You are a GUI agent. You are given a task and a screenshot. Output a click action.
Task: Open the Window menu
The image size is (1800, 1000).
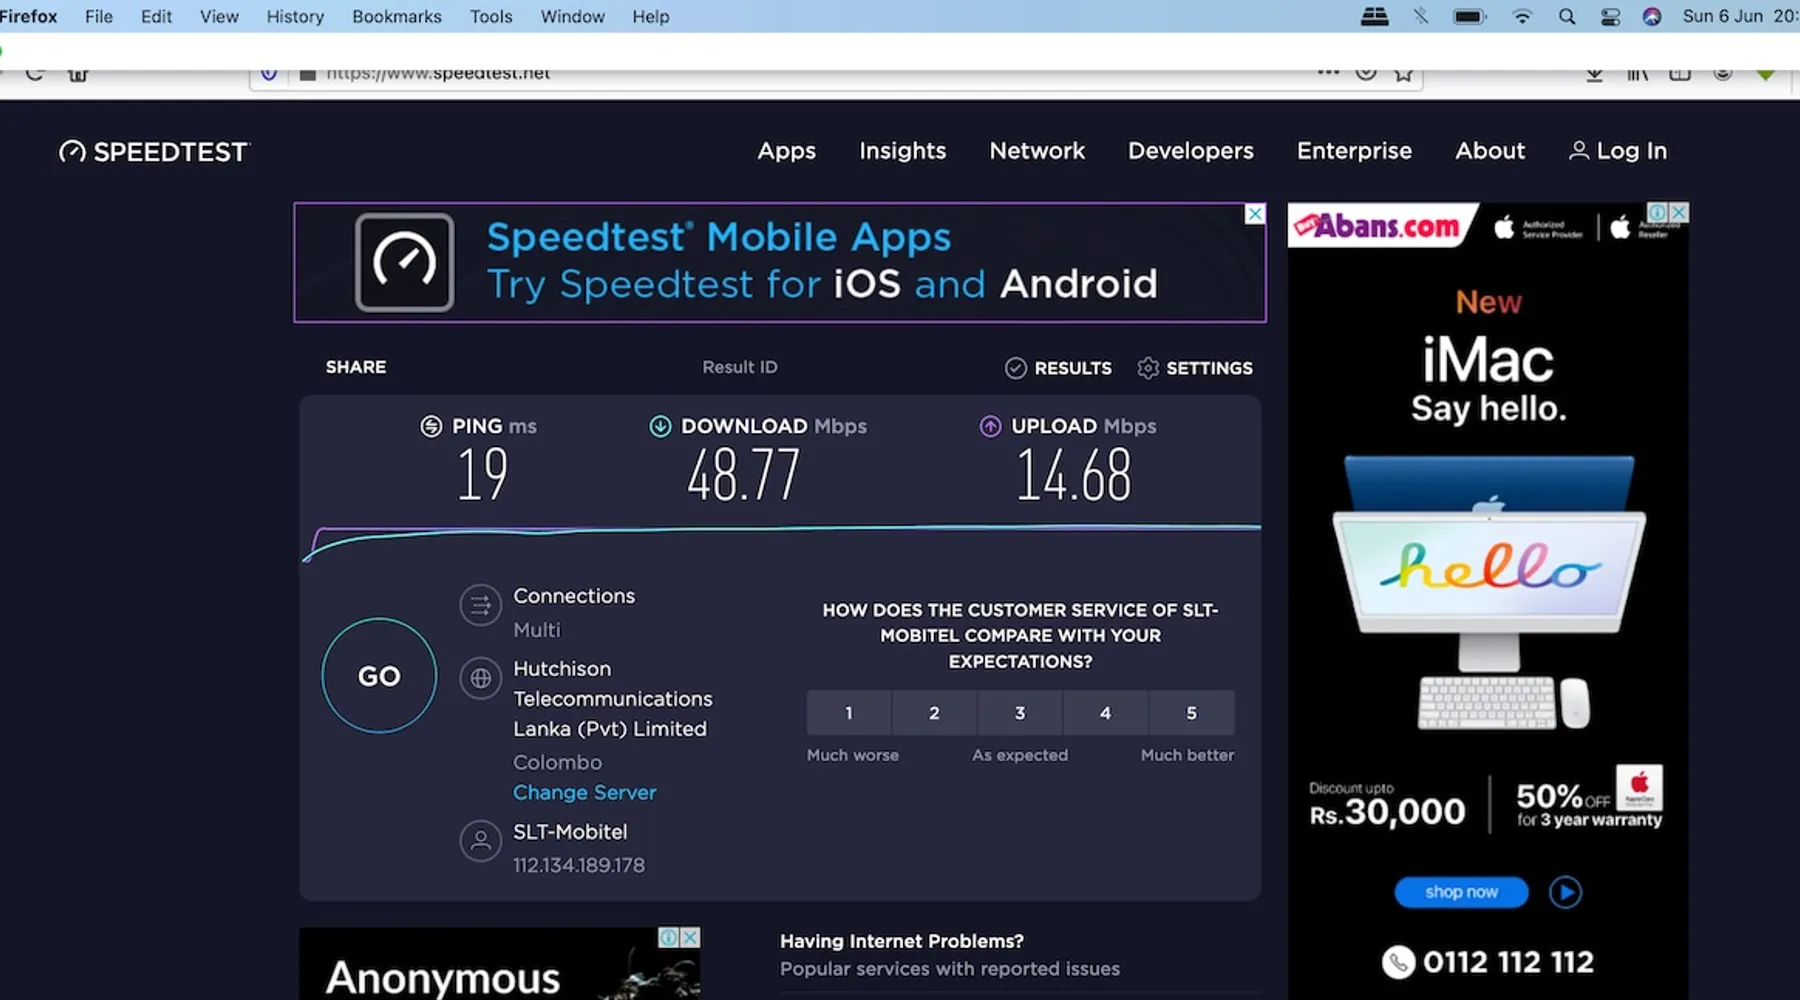point(573,16)
